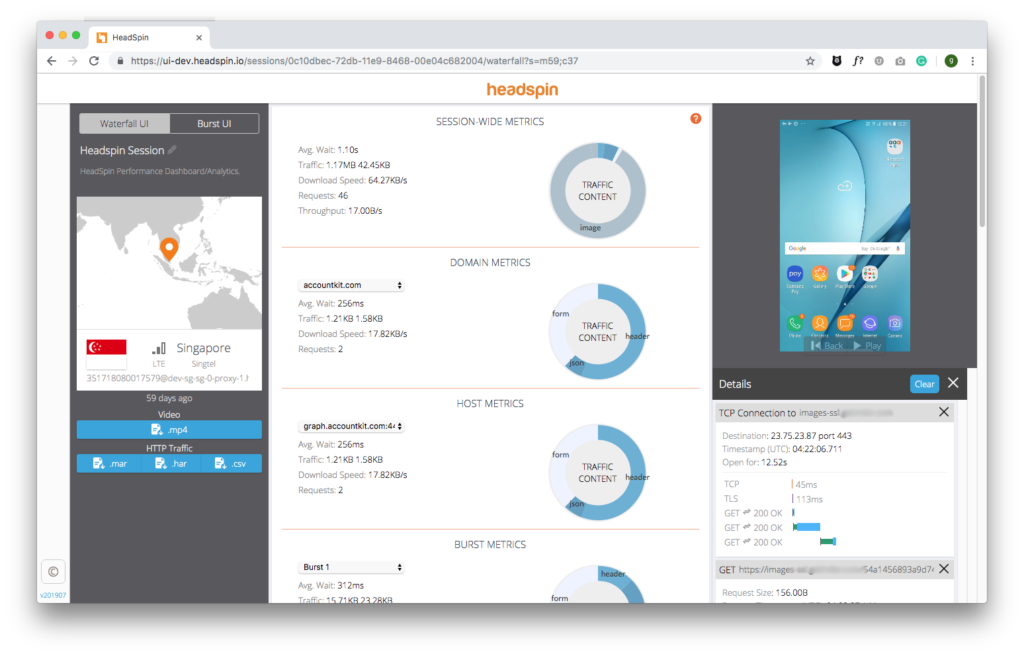Click the device screen recording thumbnail
This screenshot has height=656, width=1024.
pos(844,235)
